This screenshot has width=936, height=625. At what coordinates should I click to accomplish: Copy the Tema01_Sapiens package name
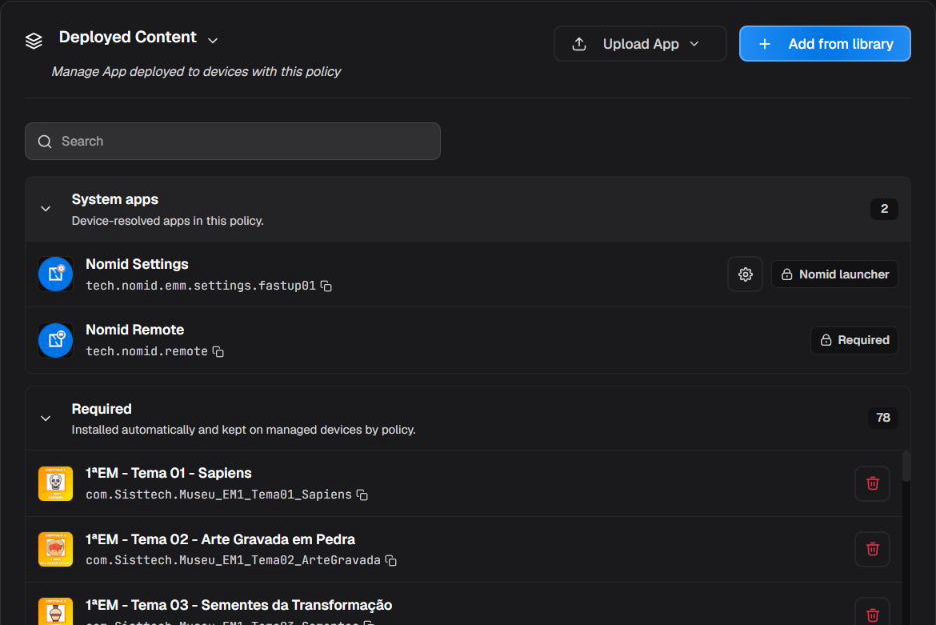pyautogui.click(x=362, y=495)
